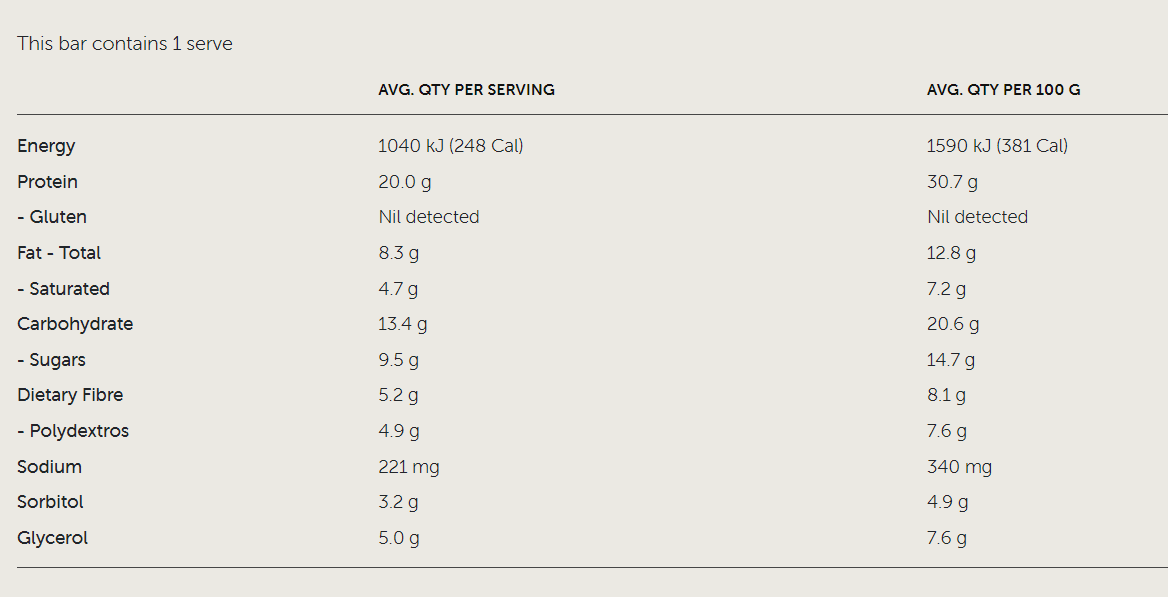Click the Sodium 221 mg value

(x=408, y=467)
